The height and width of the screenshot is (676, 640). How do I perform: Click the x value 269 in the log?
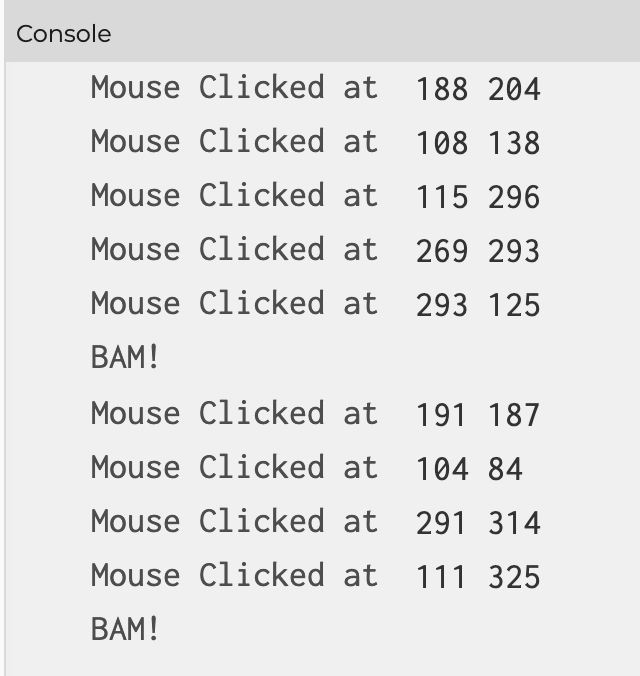pos(442,251)
